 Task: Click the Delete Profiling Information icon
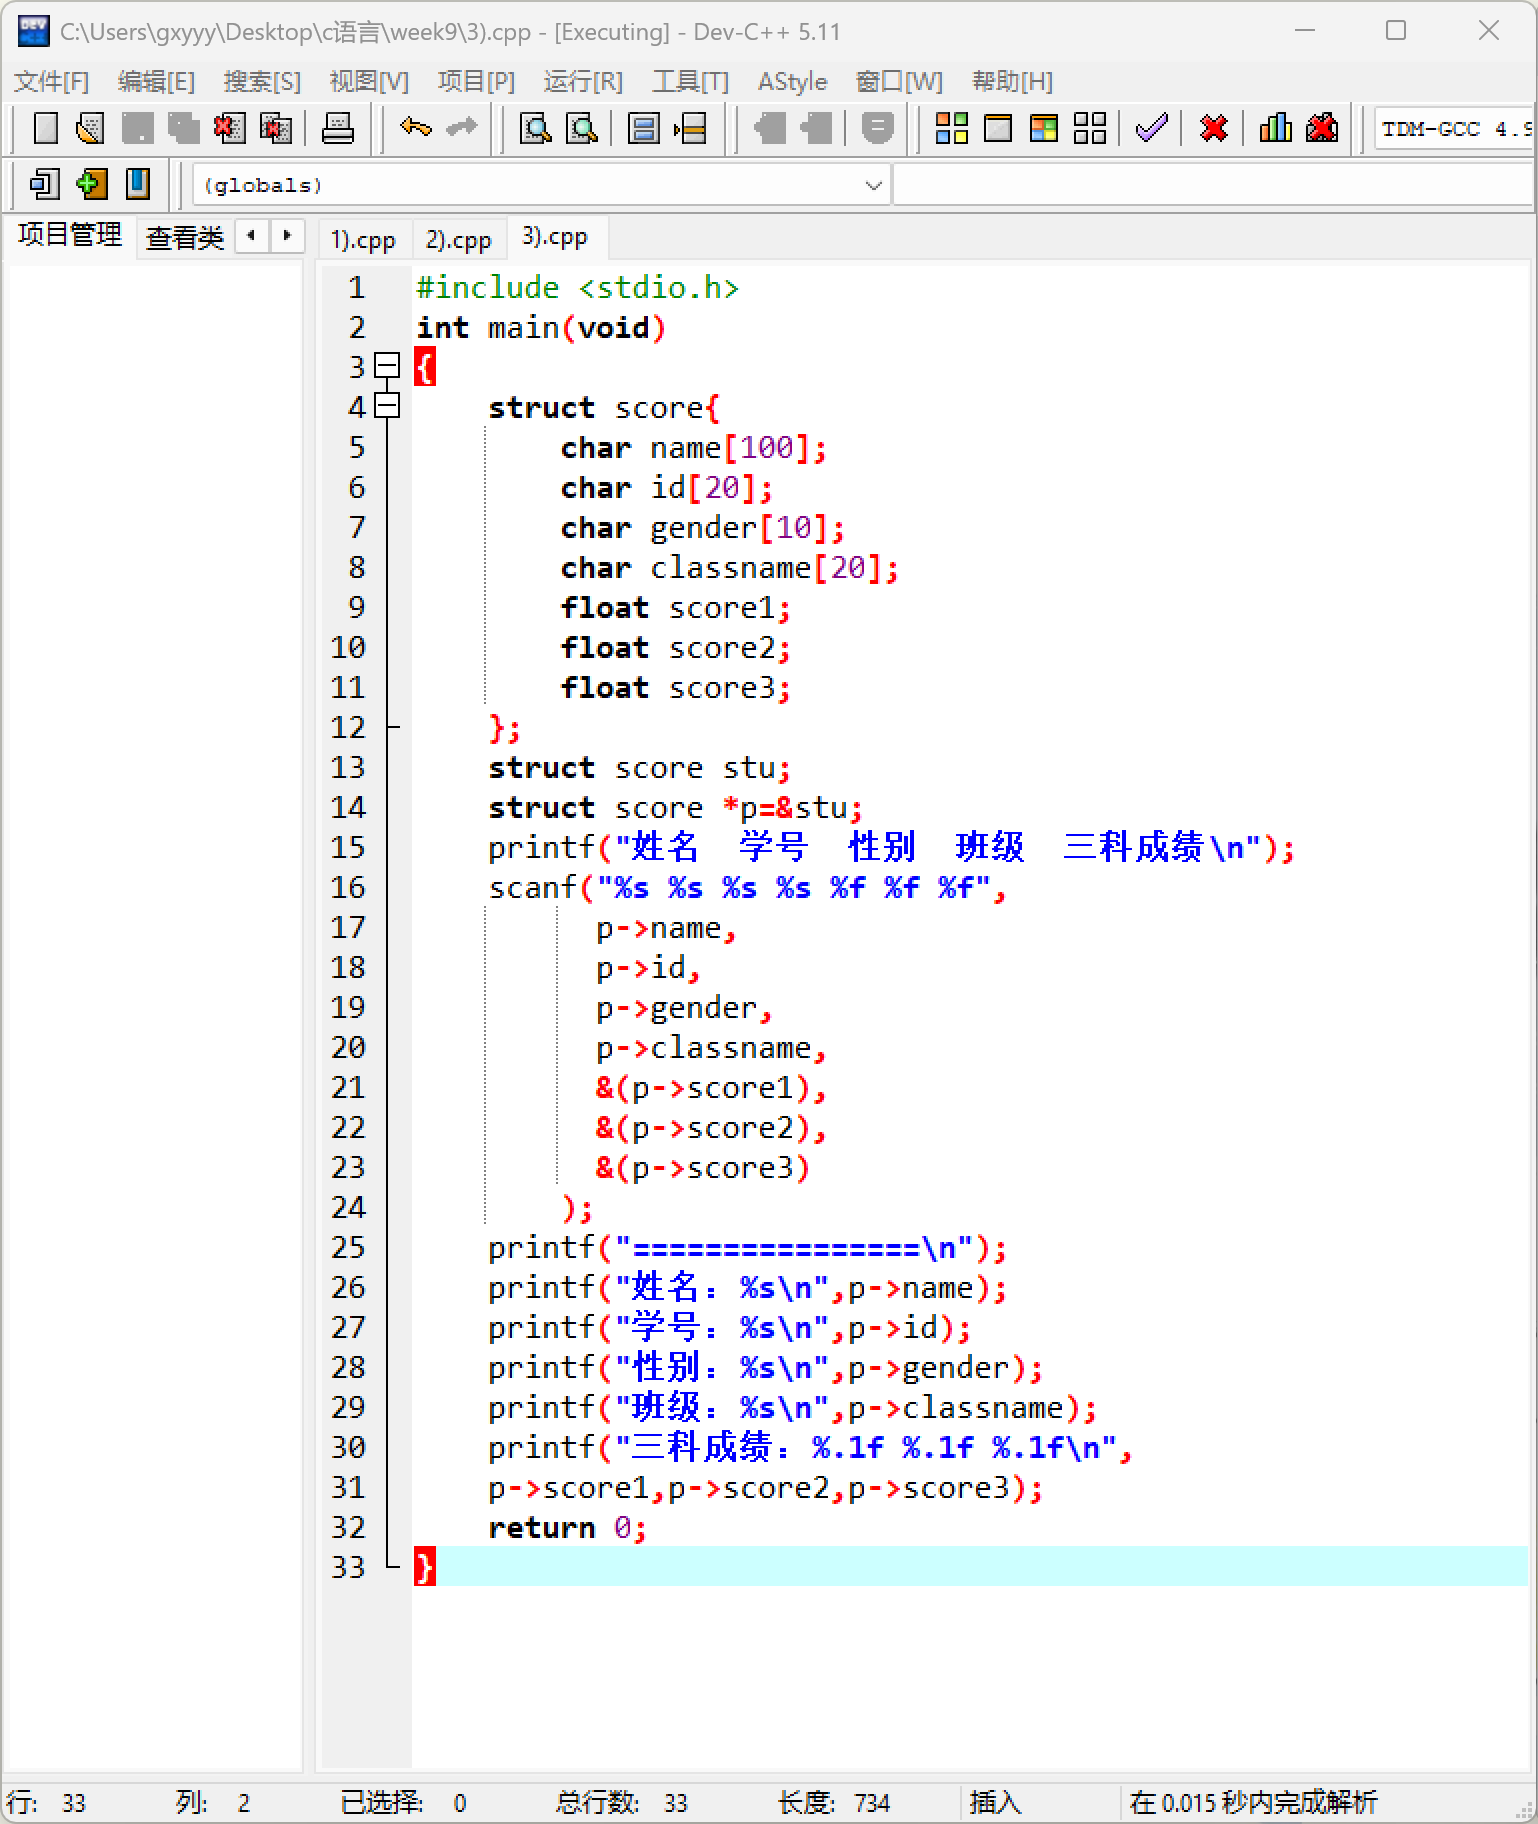tap(1322, 128)
